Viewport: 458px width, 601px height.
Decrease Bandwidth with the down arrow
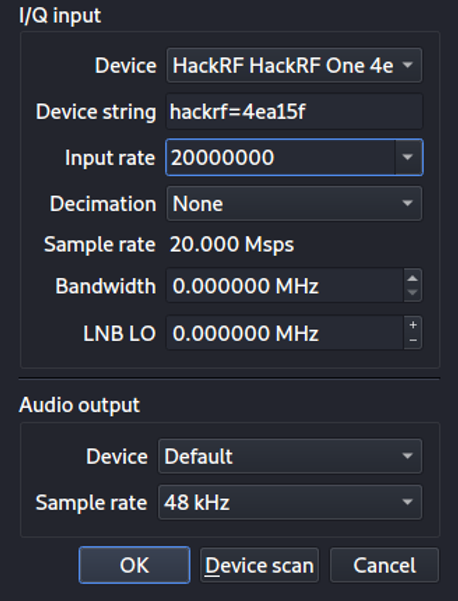413,294
